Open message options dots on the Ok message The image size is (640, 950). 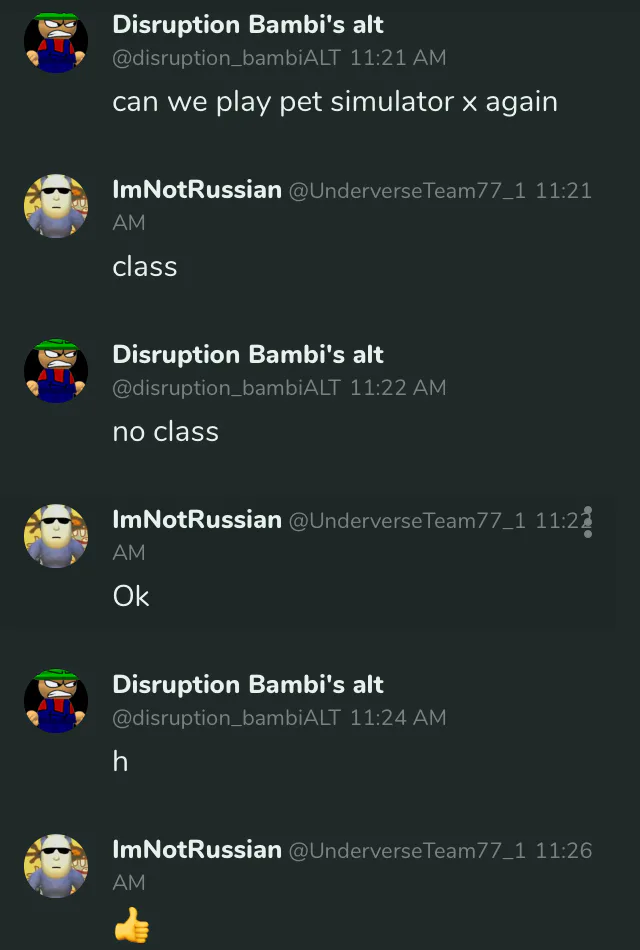[x=587, y=522]
